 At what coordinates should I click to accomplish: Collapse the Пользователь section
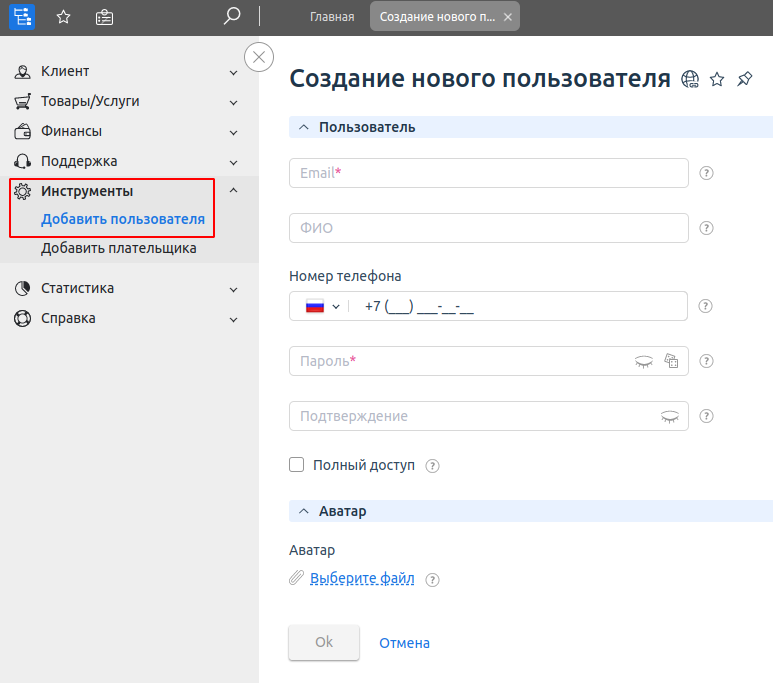pos(304,127)
